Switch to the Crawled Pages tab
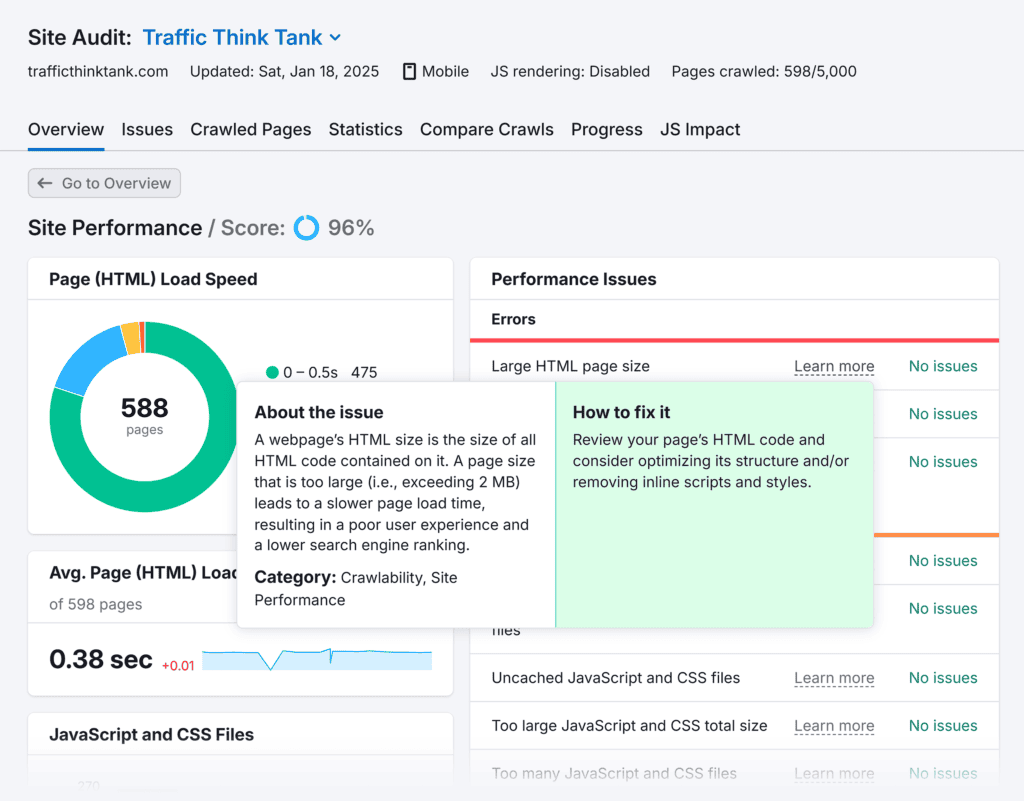1024x801 pixels. tap(250, 129)
